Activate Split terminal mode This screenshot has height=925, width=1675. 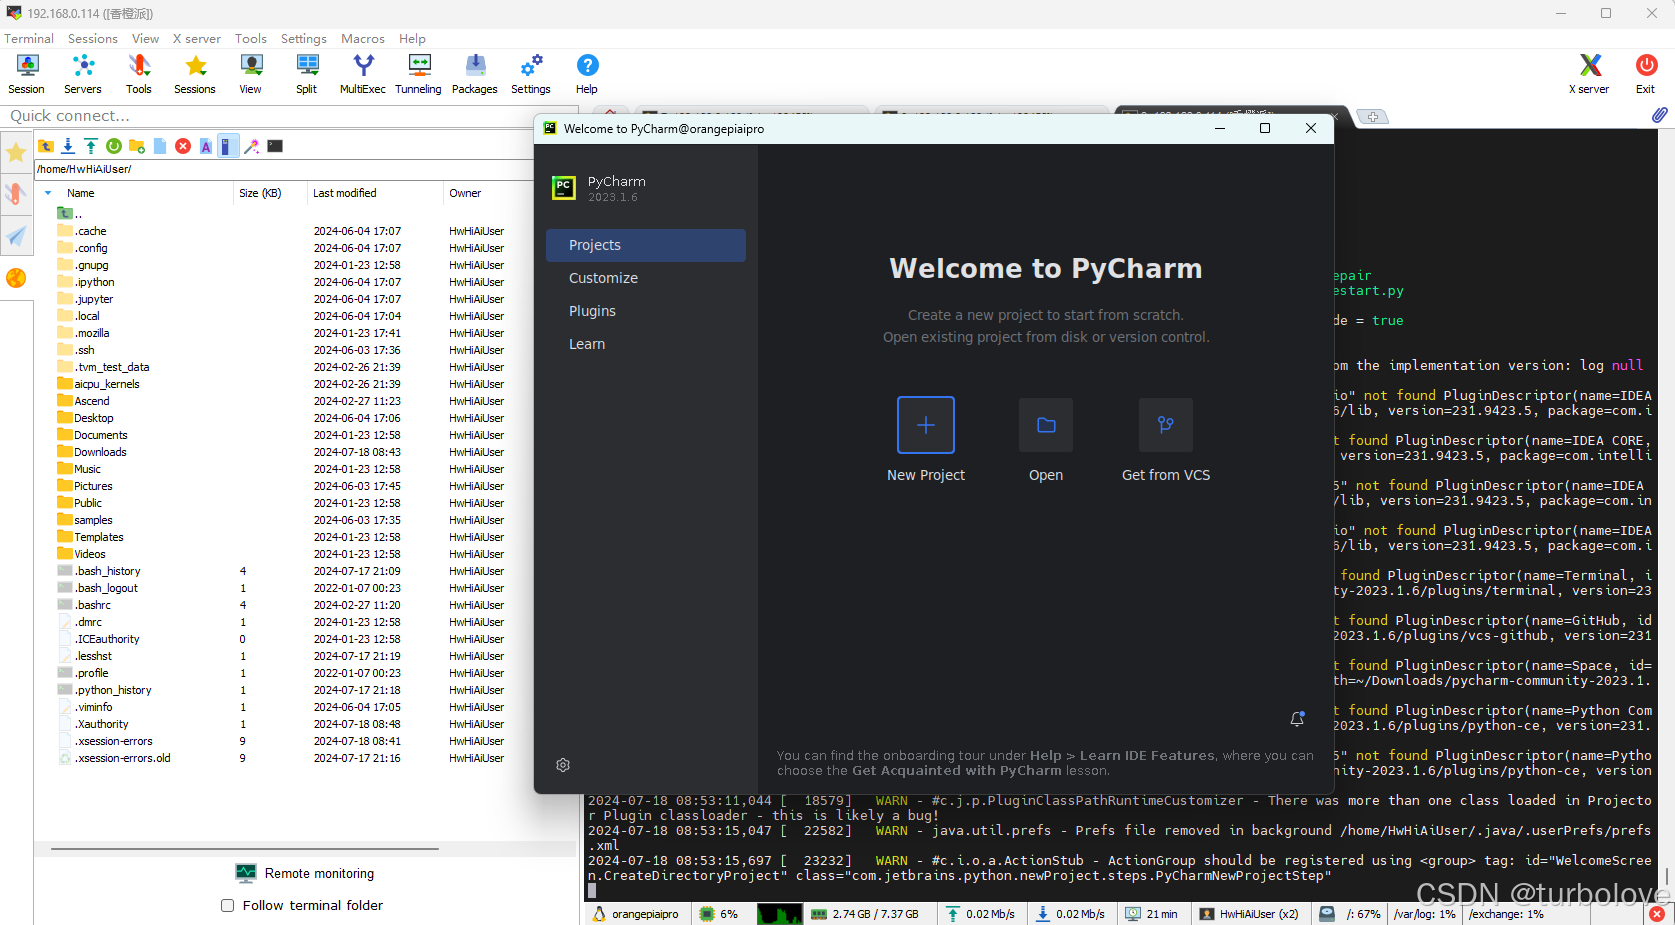pos(307,74)
